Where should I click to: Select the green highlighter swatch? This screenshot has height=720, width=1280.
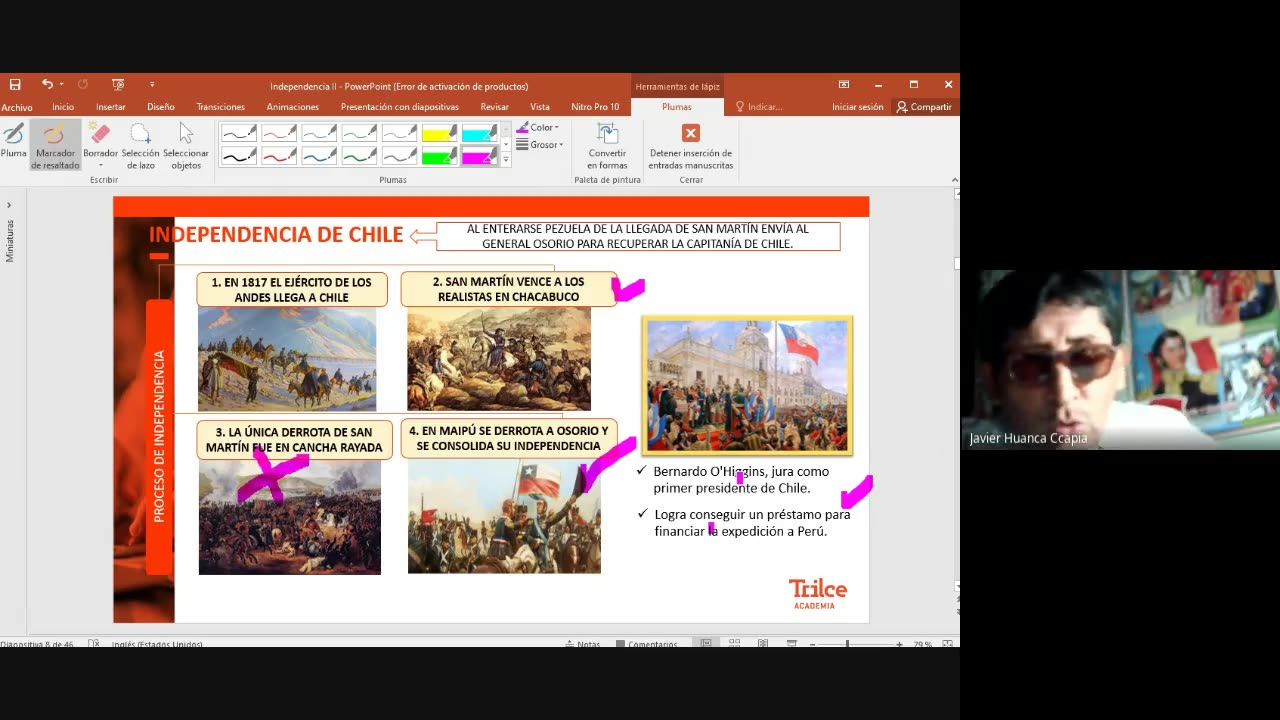(439, 155)
